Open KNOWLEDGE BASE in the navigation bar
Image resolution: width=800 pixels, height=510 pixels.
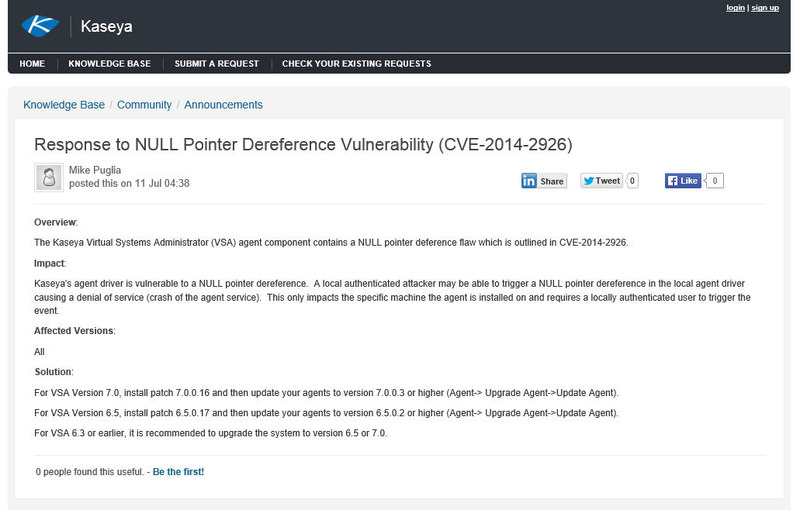pyautogui.click(x=110, y=63)
